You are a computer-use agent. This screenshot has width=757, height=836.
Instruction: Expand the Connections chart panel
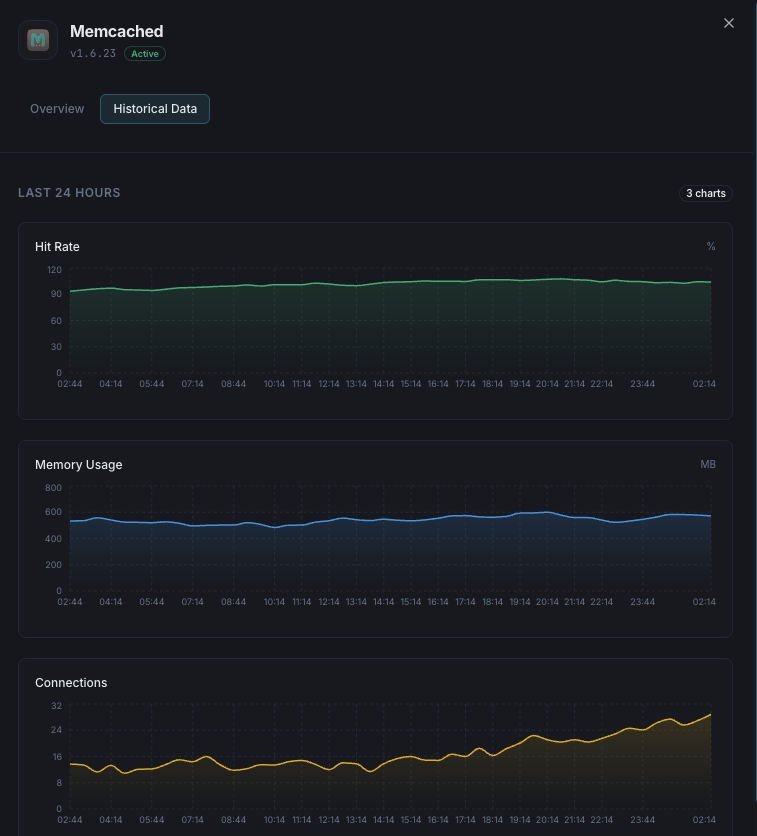click(x=375, y=745)
